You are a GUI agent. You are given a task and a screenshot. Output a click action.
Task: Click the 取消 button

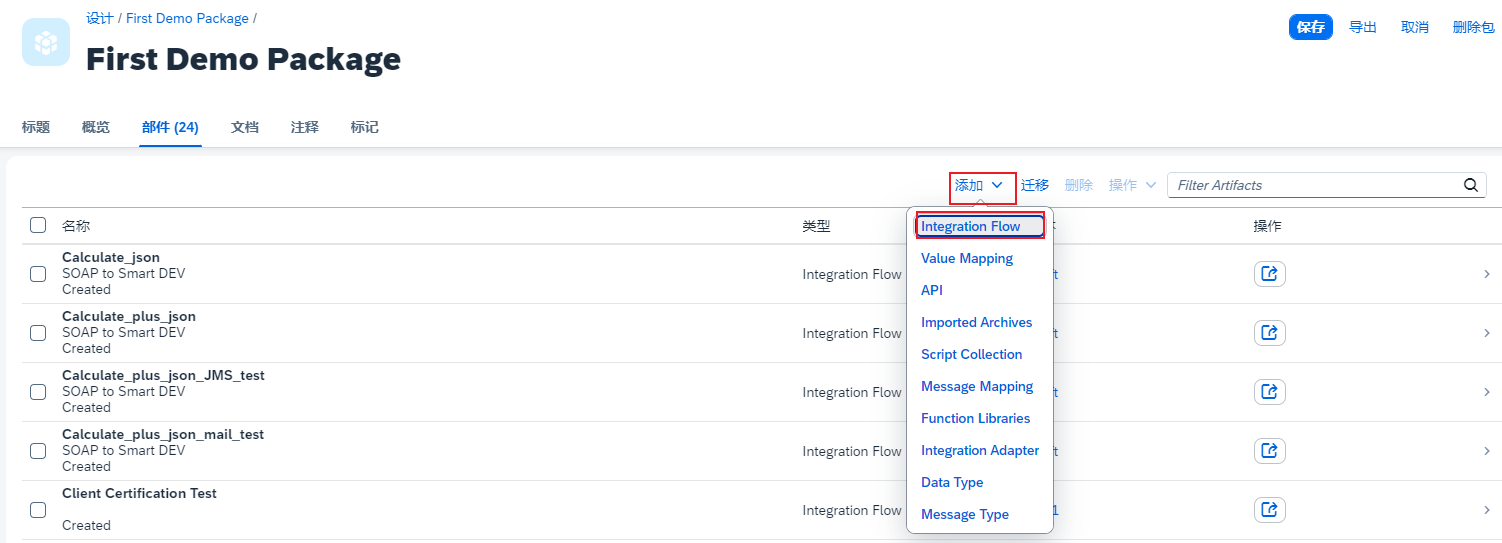pos(1415,27)
